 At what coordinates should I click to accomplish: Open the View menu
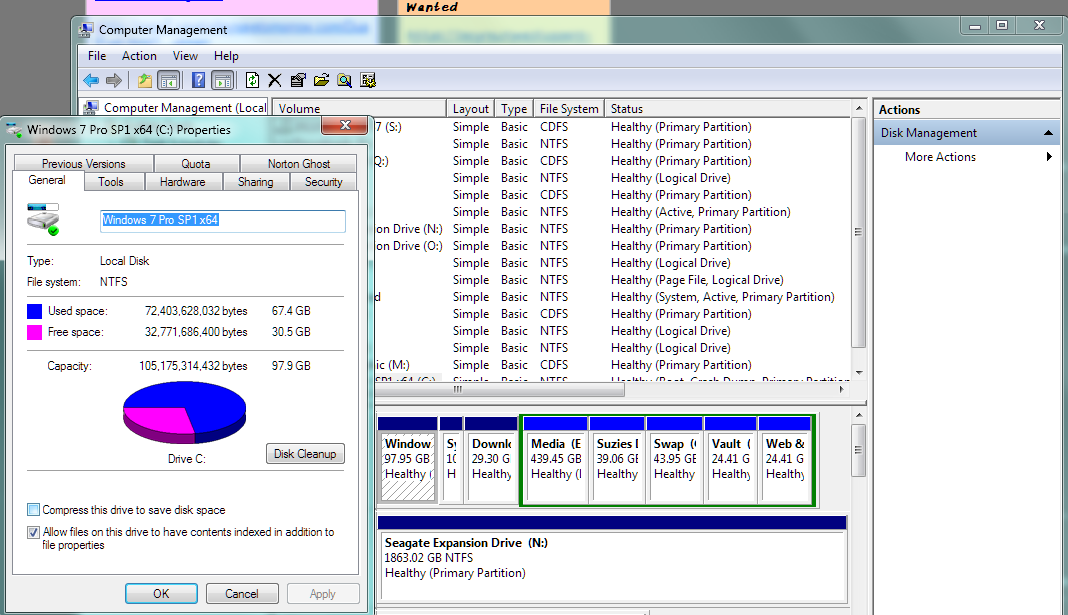[185, 56]
